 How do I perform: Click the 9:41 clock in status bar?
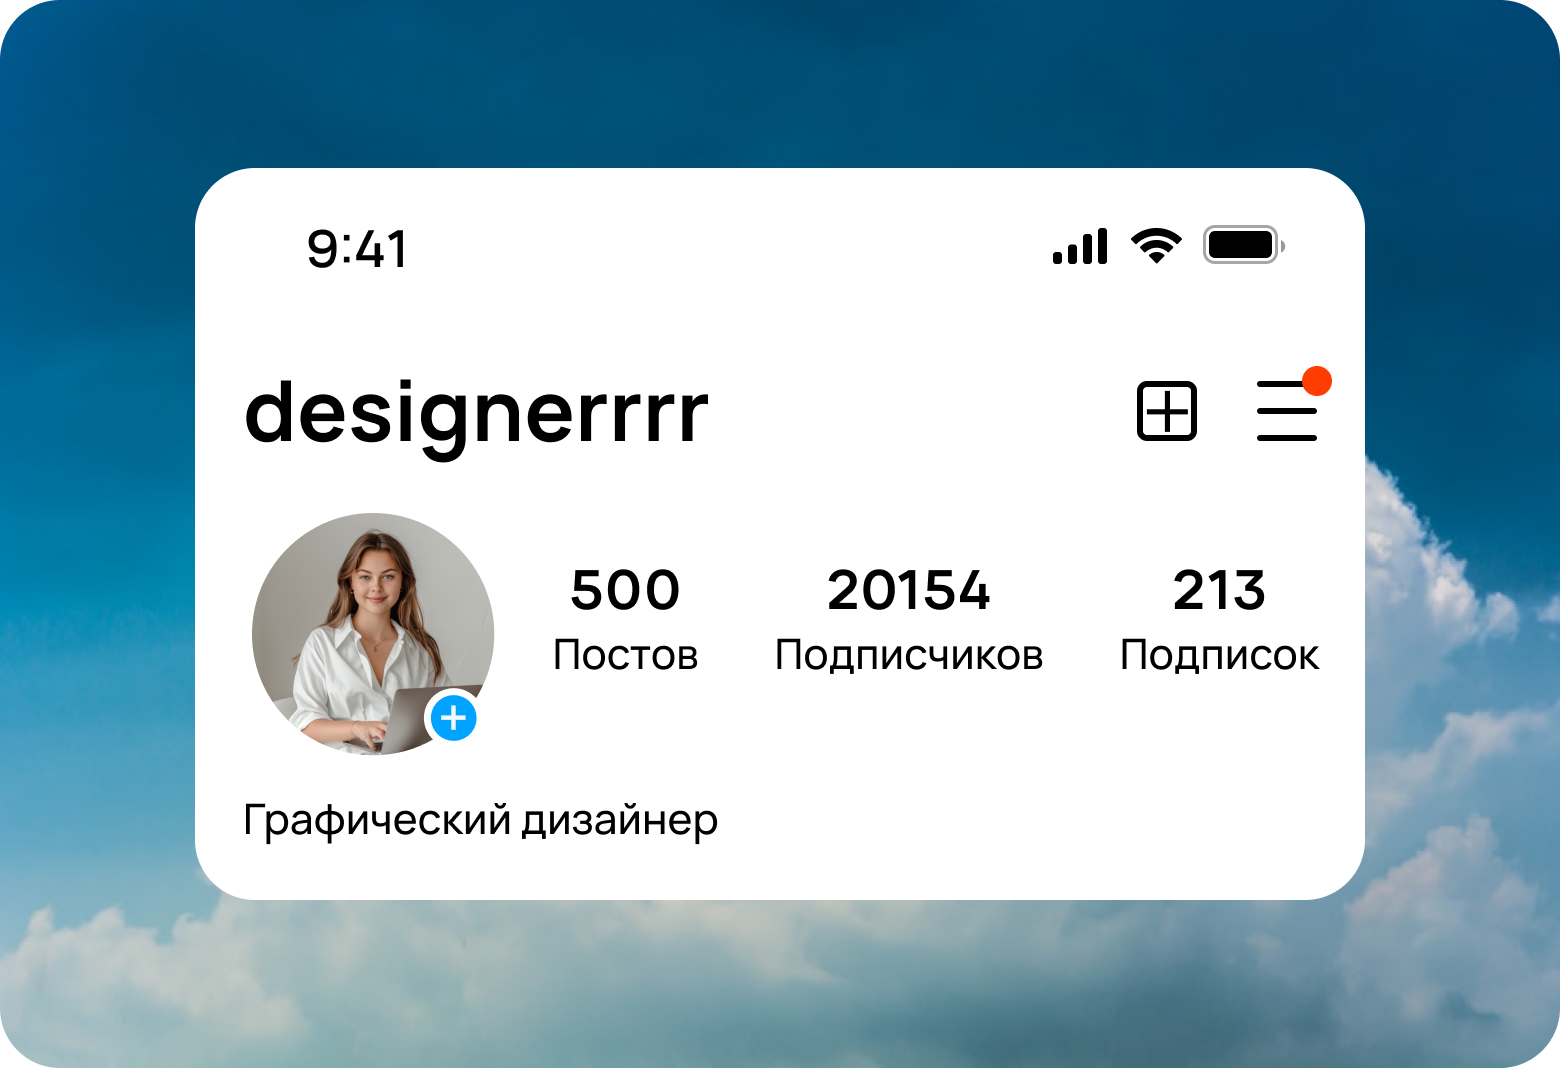pos(357,249)
